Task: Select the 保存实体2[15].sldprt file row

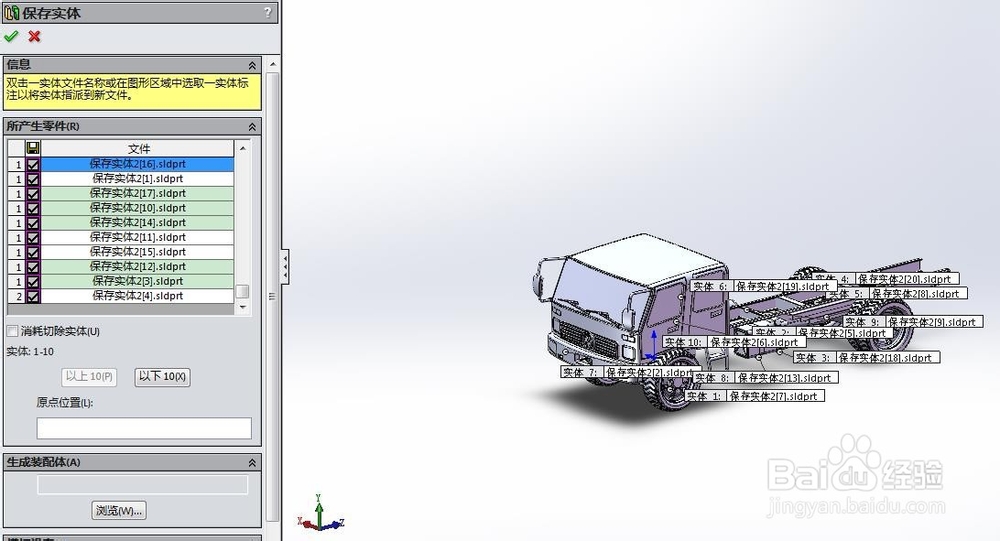Action: (137, 252)
